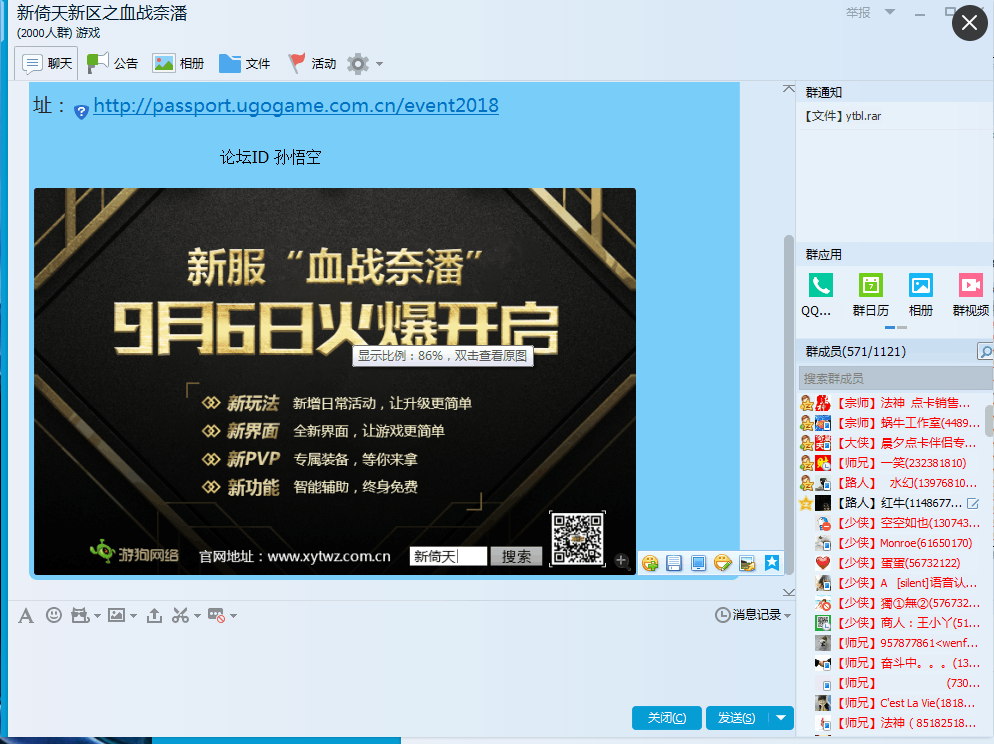Focus the 搜索群成员 search field
The image size is (994, 744).
pos(895,378)
